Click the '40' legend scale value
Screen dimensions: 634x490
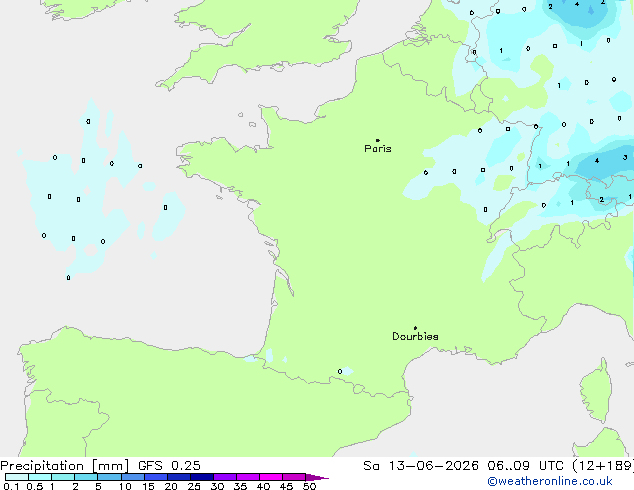[263, 486]
